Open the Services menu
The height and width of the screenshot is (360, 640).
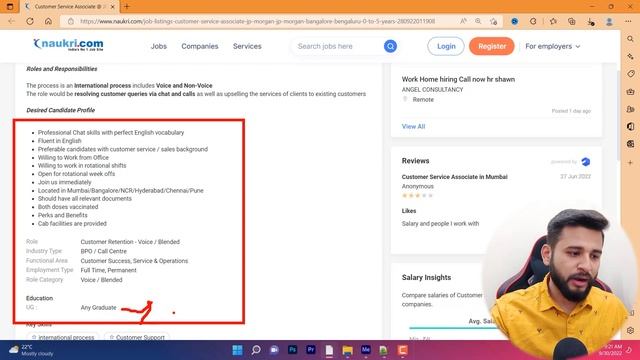tap(247, 46)
